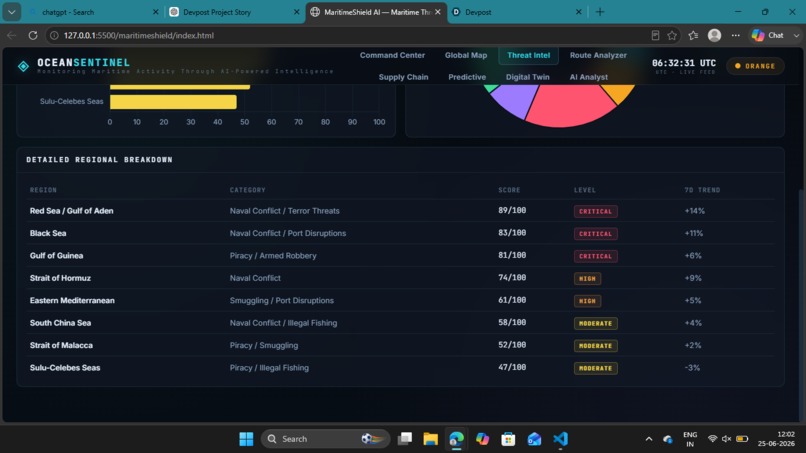This screenshot has height=453, width=806.
Task: Open the taskbar clock and date
Action: (x=776, y=439)
